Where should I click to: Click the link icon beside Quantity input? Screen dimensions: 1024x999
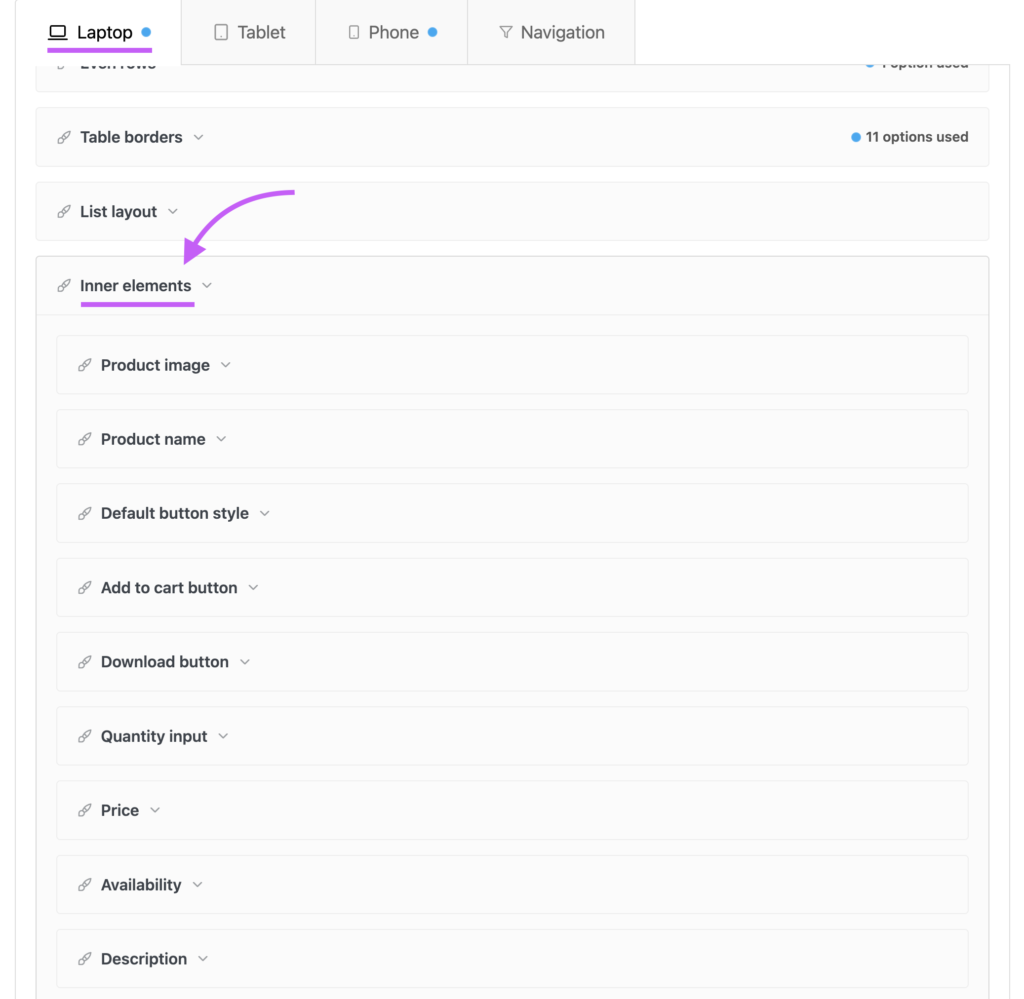(84, 736)
